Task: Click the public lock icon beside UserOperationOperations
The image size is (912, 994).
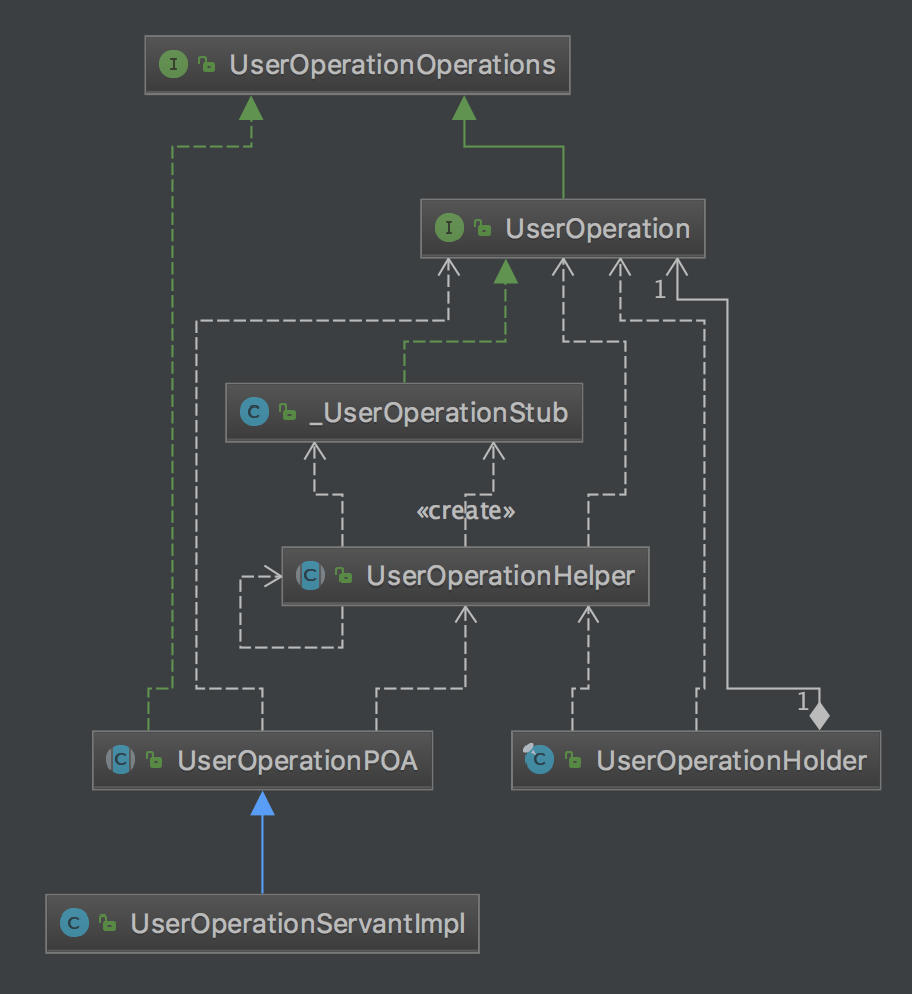Action: click(x=207, y=64)
